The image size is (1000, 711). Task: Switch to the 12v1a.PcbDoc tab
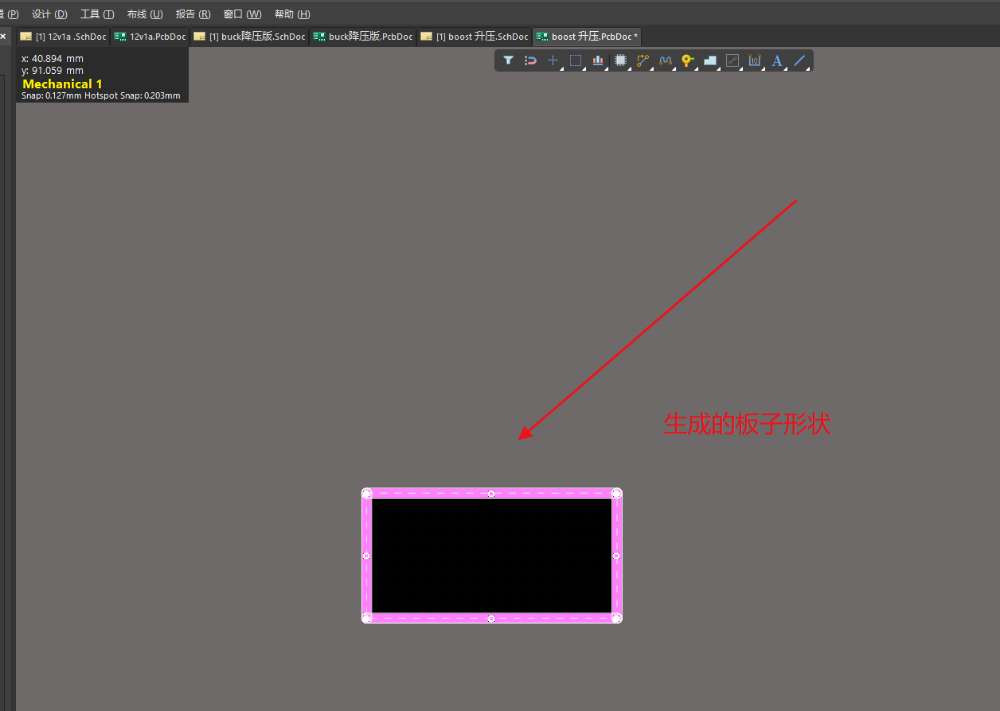pos(150,36)
